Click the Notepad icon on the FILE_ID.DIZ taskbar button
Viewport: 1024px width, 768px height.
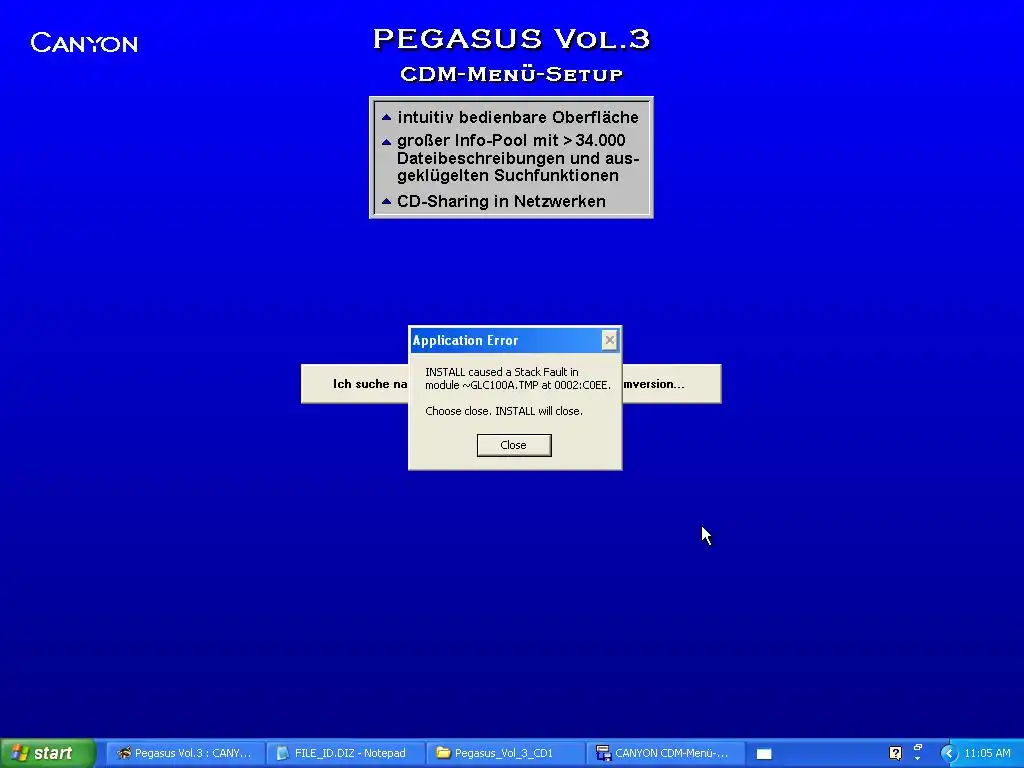[283, 753]
